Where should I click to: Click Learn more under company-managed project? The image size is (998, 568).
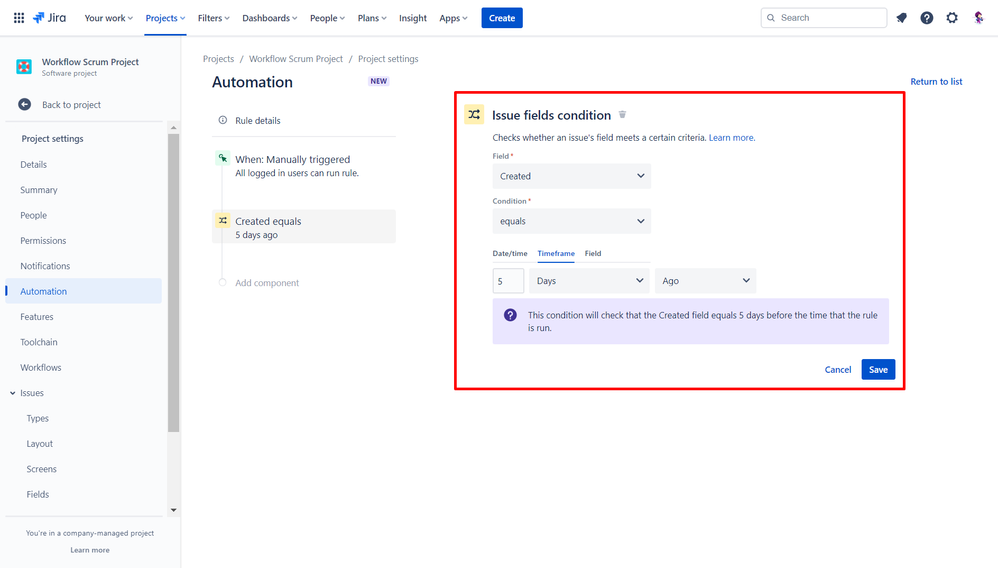[x=90, y=550]
